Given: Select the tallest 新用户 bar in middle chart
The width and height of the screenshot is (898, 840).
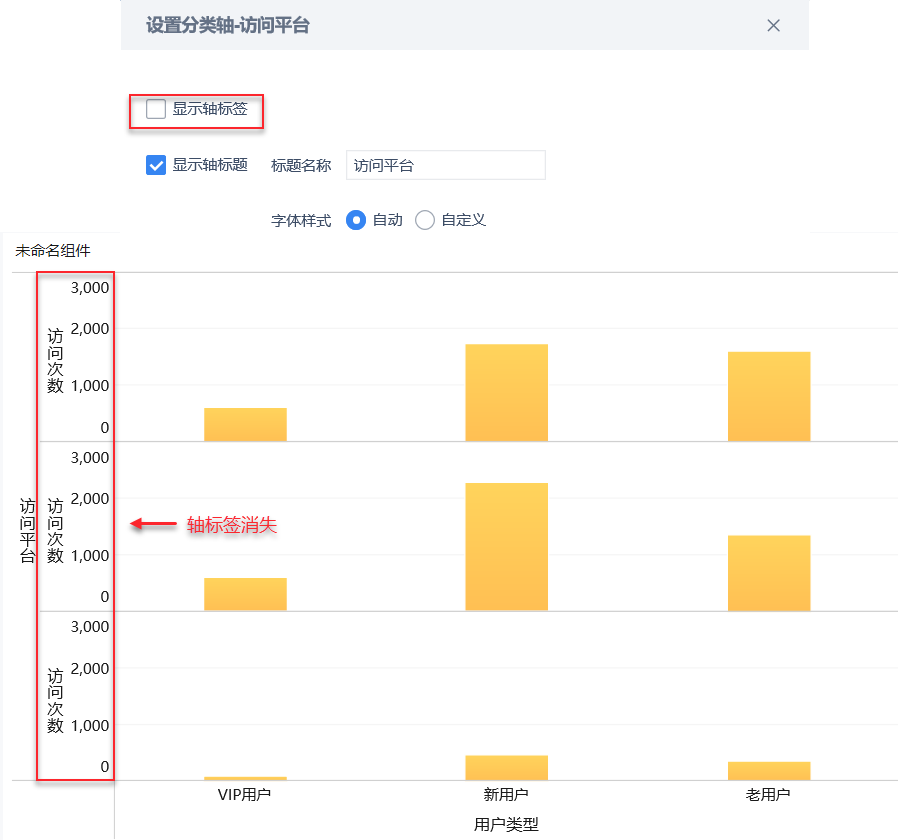Looking at the screenshot, I should 506,547.
